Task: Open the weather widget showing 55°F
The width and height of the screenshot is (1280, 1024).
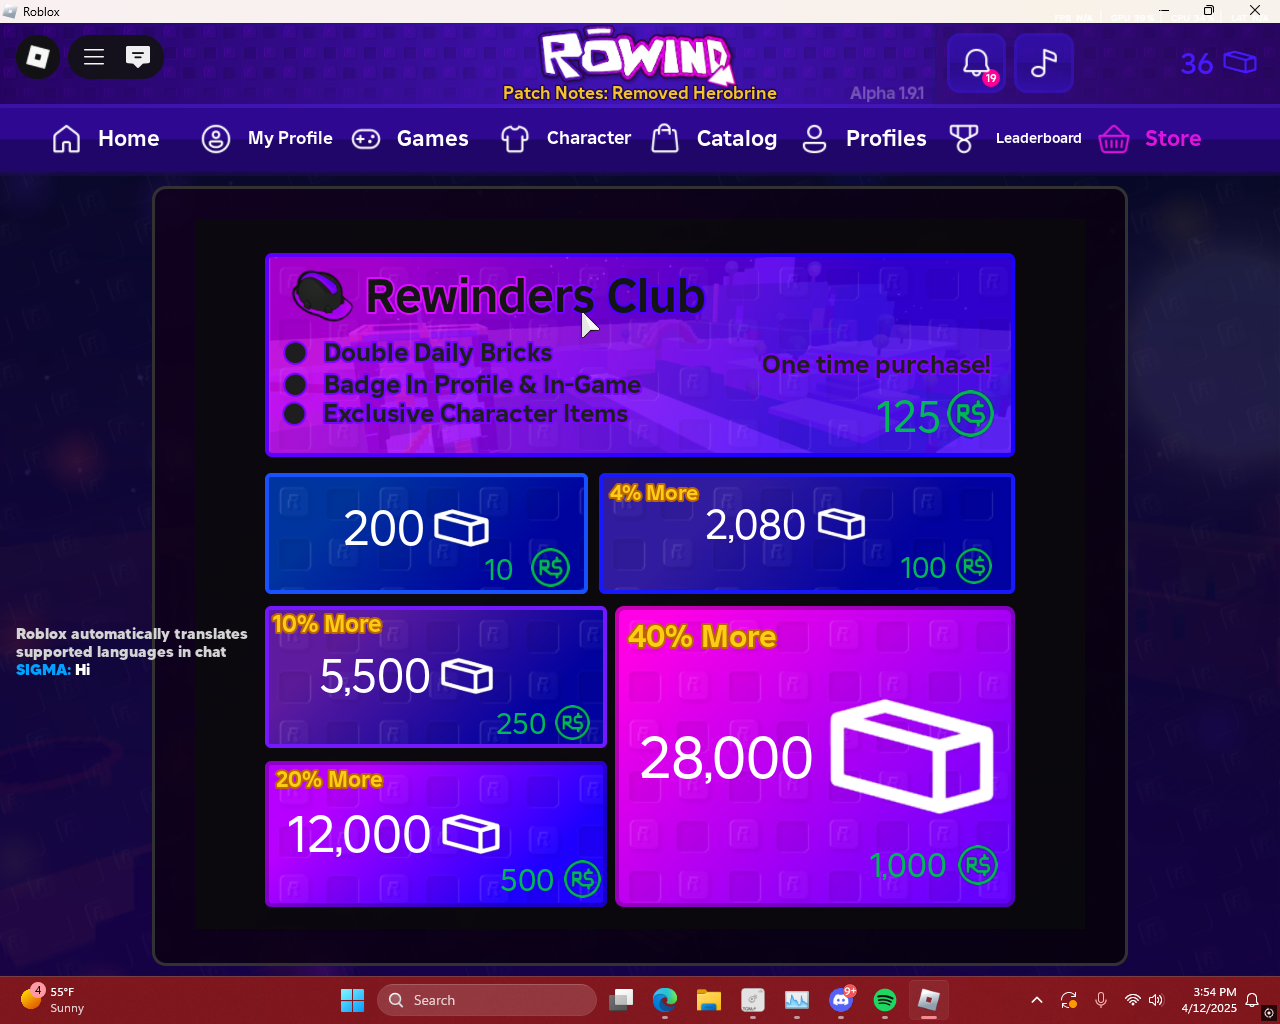Action: click(x=54, y=1000)
